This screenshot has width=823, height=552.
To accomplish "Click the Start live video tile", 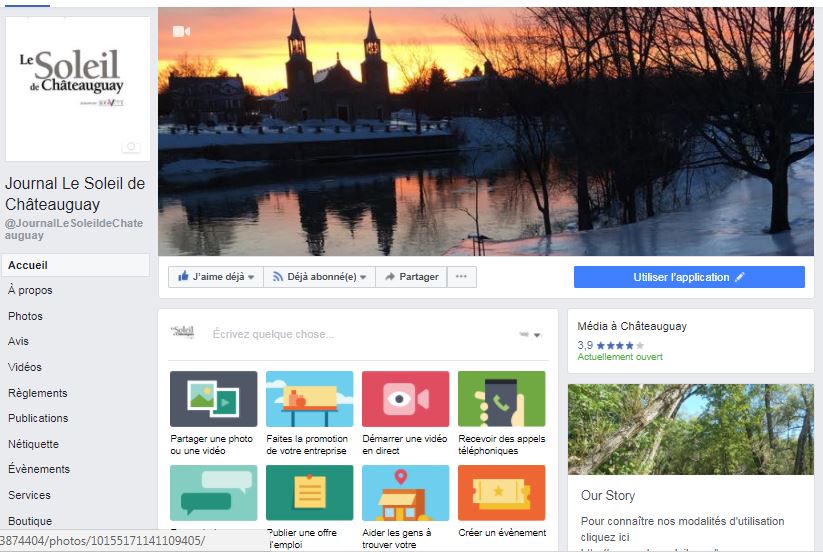I will click(x=406, y=399).
